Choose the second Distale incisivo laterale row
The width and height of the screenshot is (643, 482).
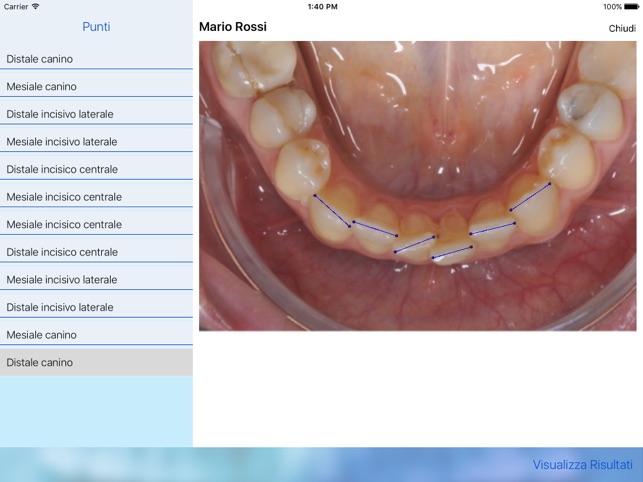tap(96, 307)
